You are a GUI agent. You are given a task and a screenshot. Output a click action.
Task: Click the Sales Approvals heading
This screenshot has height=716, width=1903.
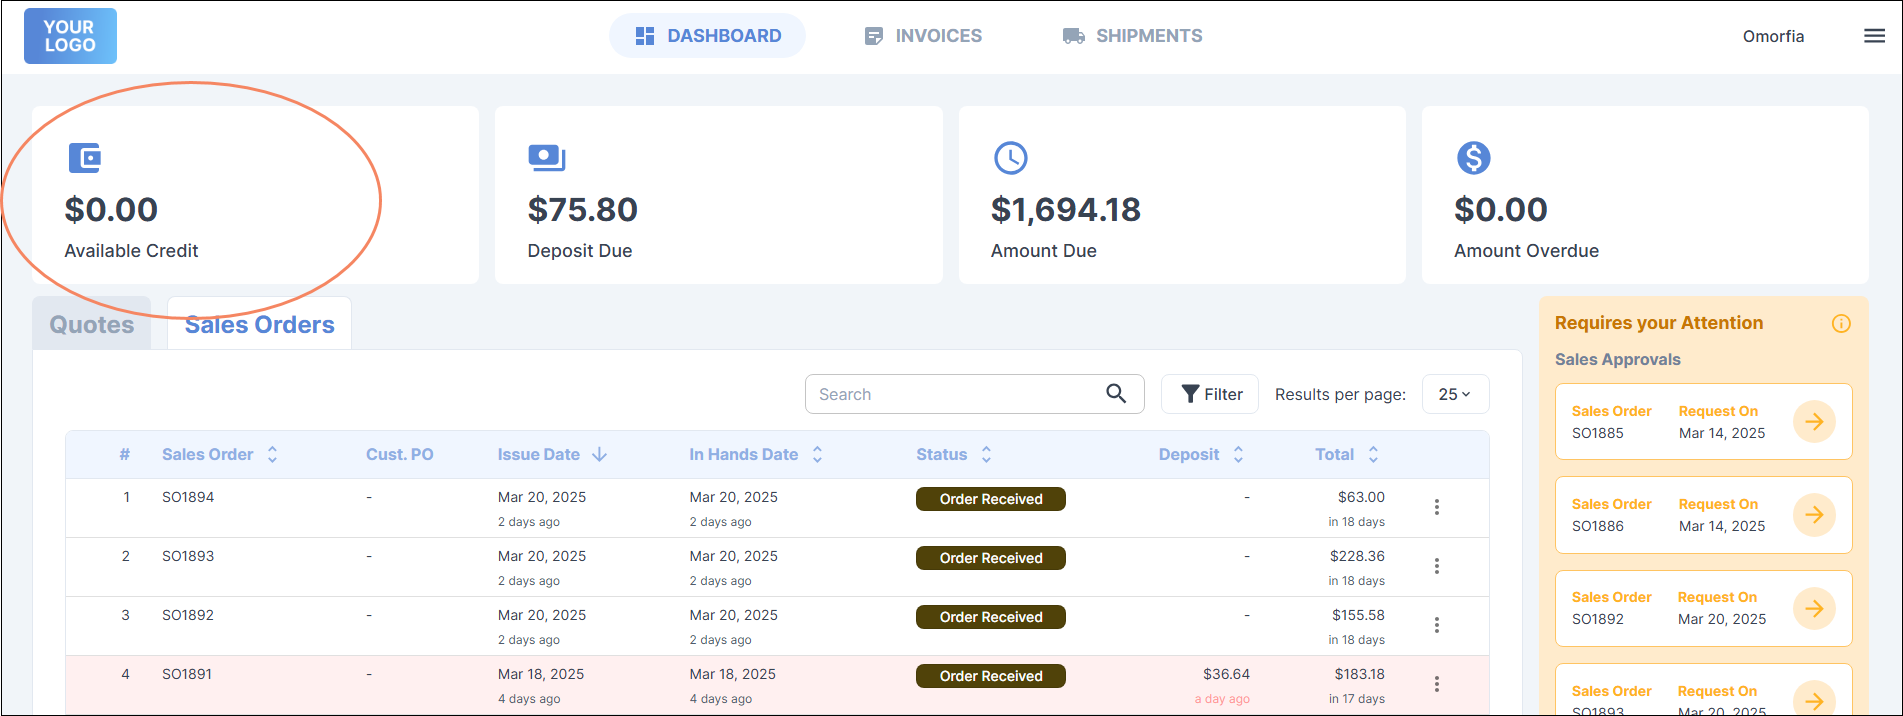click(x=1618, y=359)
